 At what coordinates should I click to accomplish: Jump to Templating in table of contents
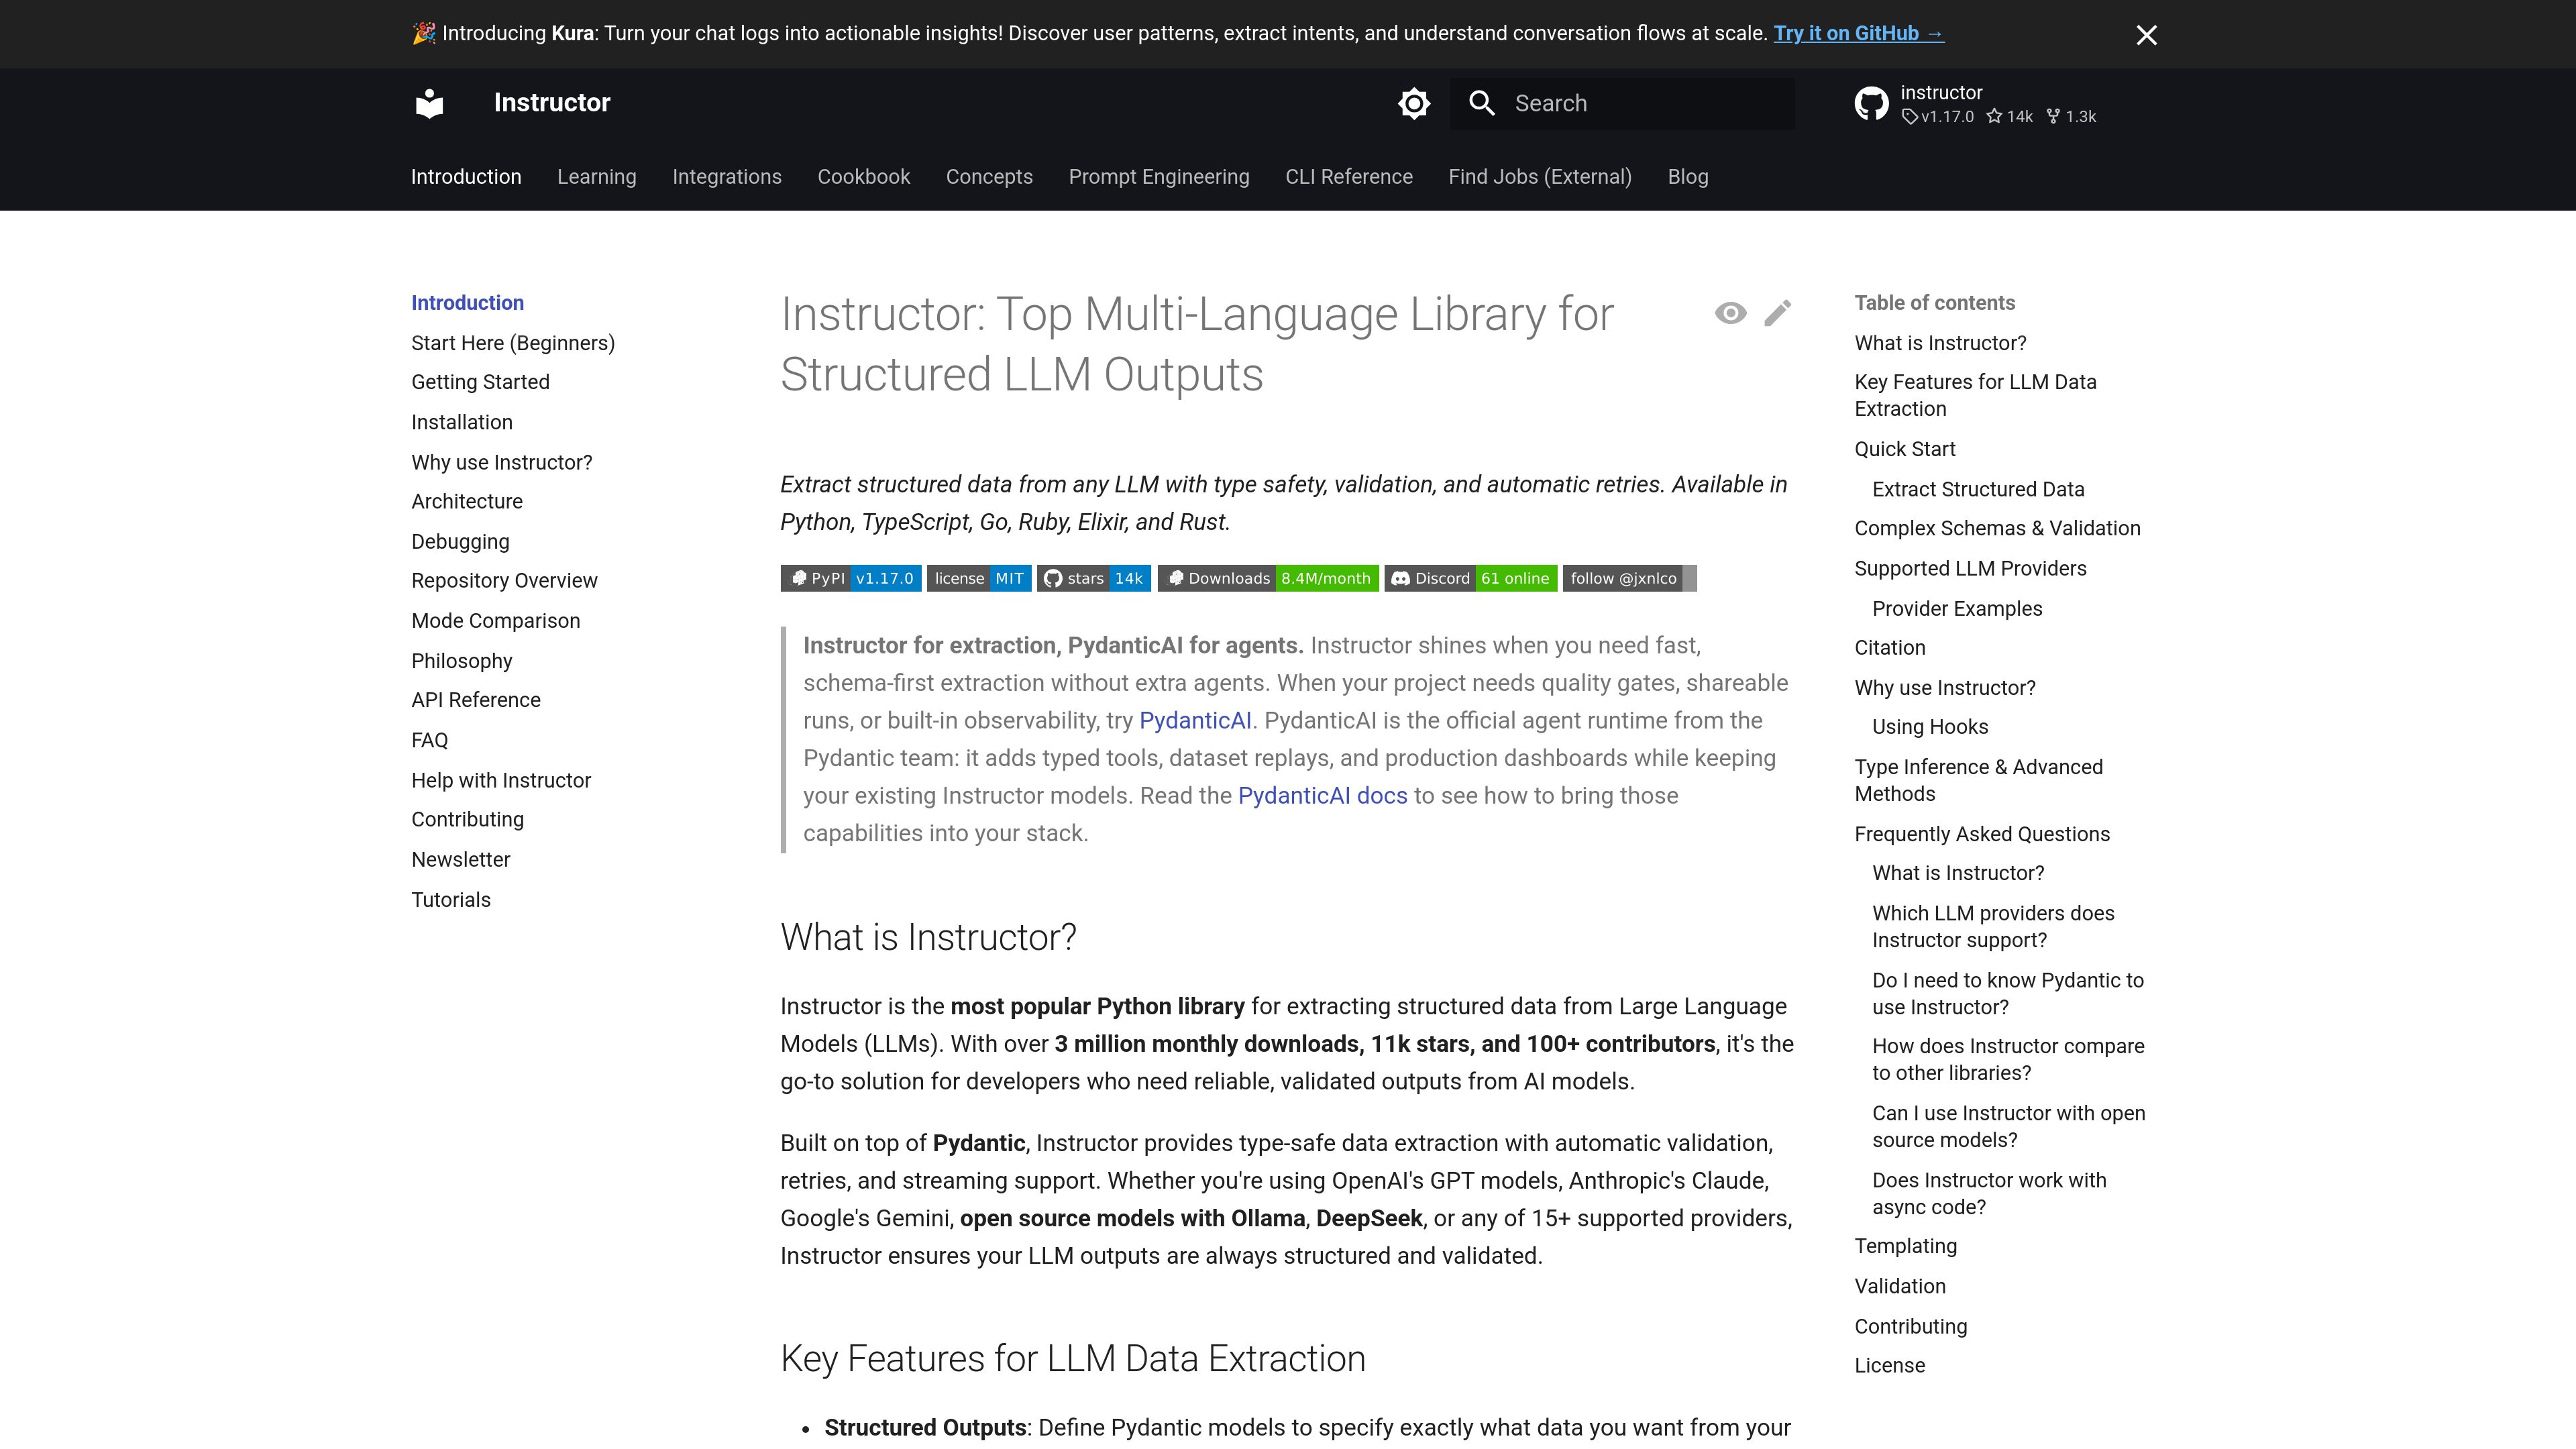pyautogui.click(x=1905, y=1246)
